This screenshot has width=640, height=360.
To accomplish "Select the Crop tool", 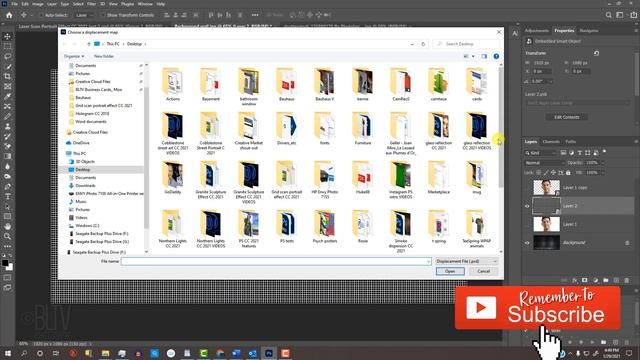I will pos(7,76).
